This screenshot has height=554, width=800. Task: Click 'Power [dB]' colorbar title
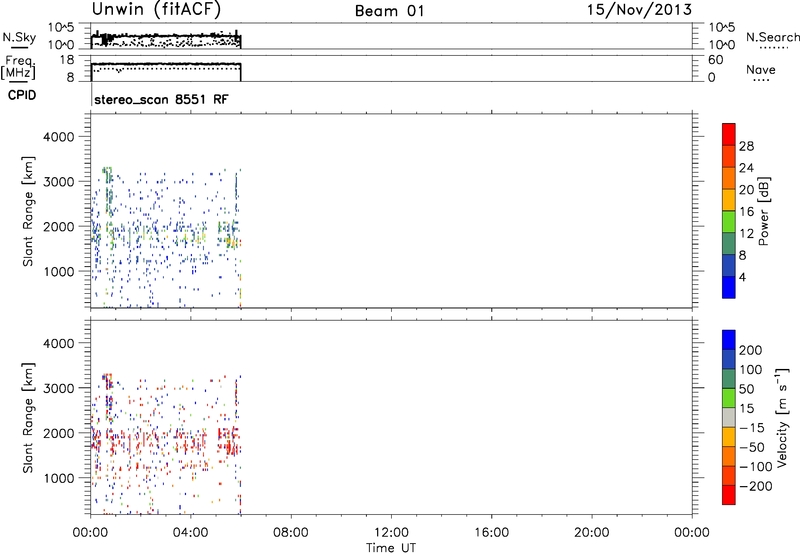[763, 211]
